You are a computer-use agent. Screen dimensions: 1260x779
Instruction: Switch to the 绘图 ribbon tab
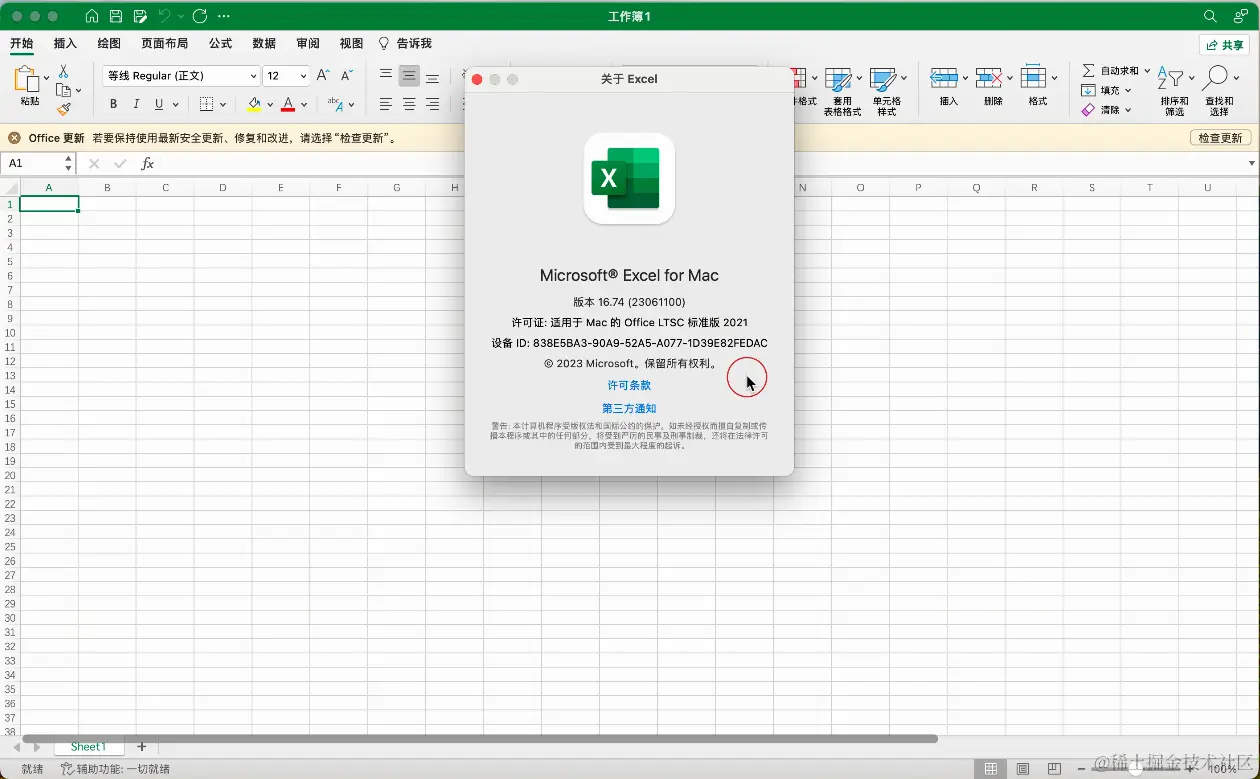click(x=109, y=43)
